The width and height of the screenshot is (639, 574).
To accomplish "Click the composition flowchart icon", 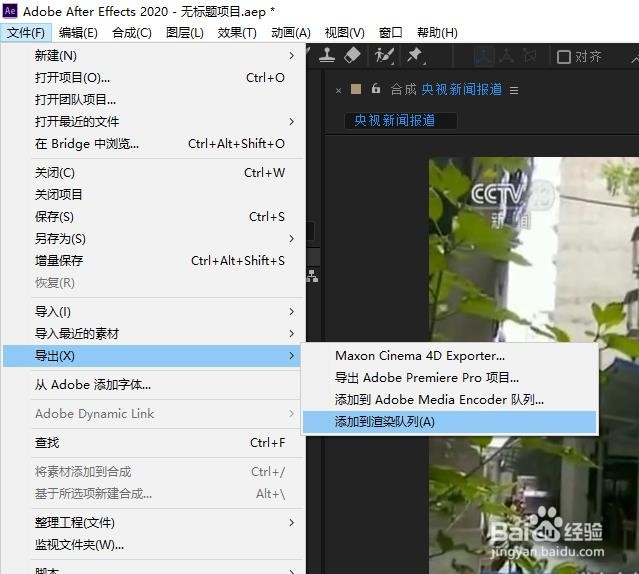I will [x=313, y=276].
